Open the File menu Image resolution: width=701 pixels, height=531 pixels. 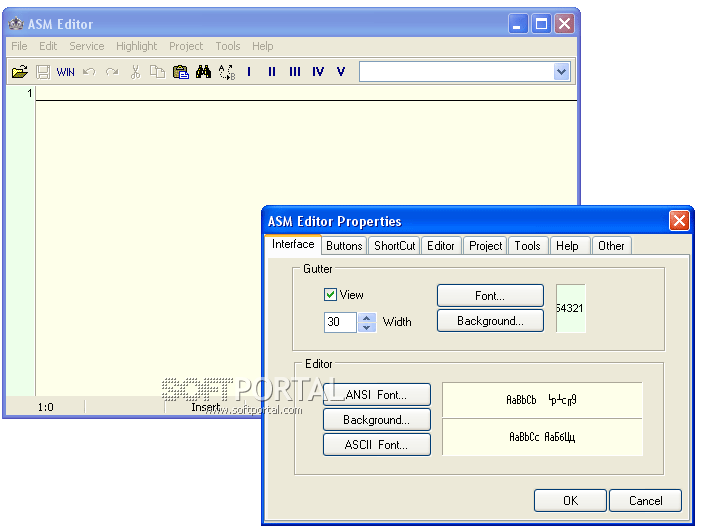(19, 46)
